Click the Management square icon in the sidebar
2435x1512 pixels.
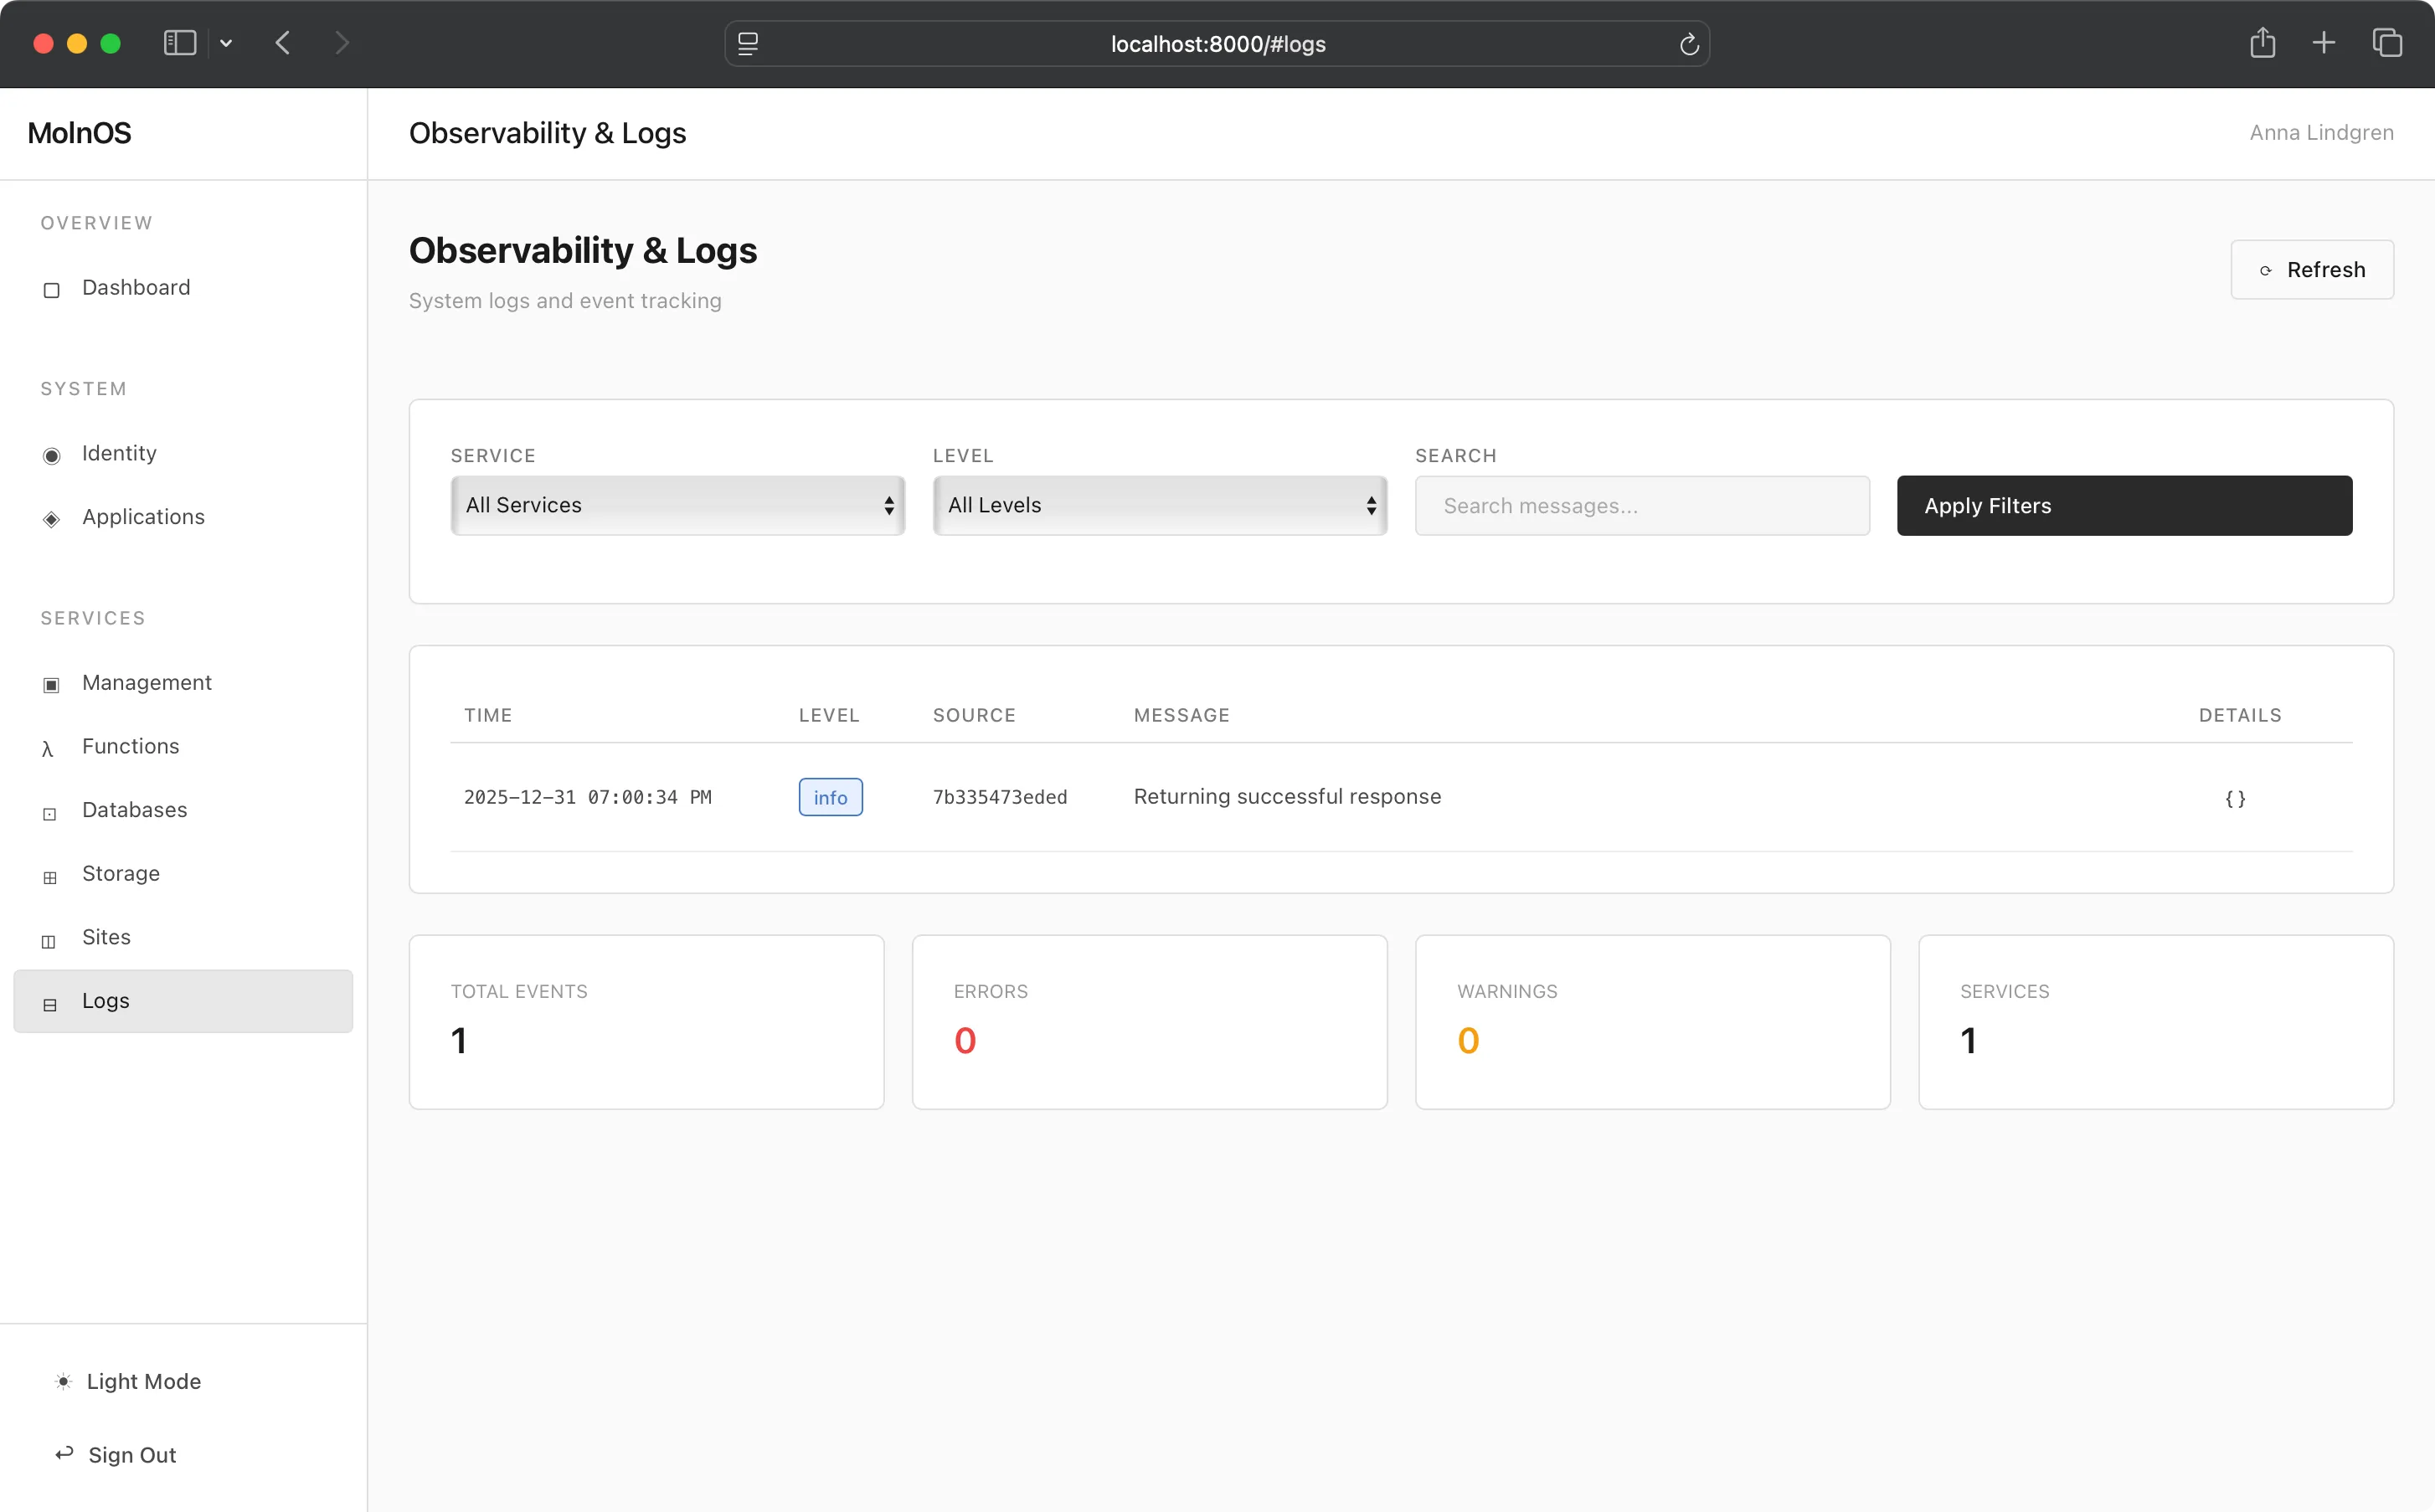coord(50,685)
